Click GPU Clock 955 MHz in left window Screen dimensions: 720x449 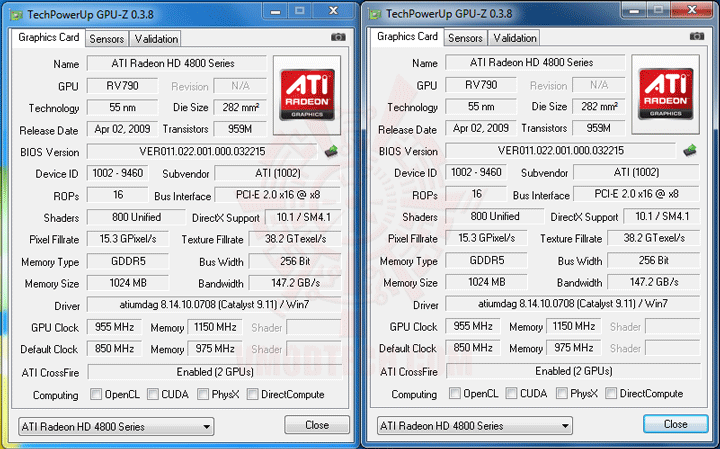tap(114, 327)
